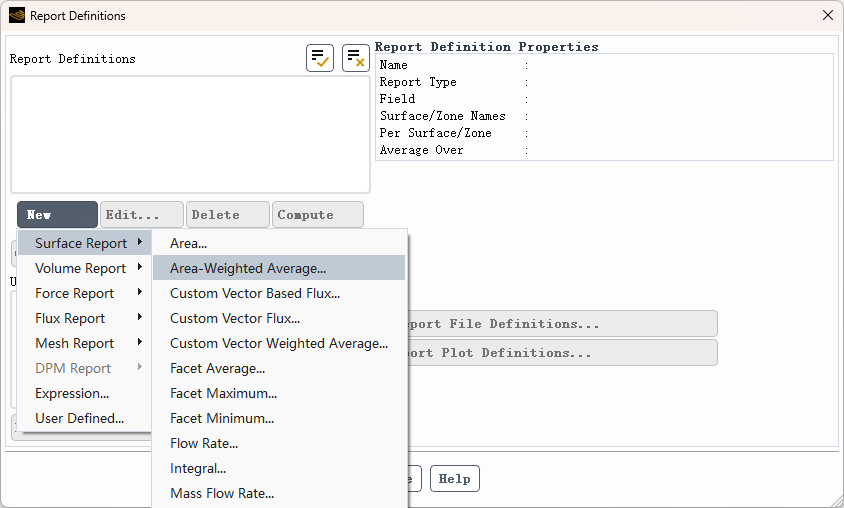Choose Integral... surface report
The image size is (844, 508).
click(198, 468)
